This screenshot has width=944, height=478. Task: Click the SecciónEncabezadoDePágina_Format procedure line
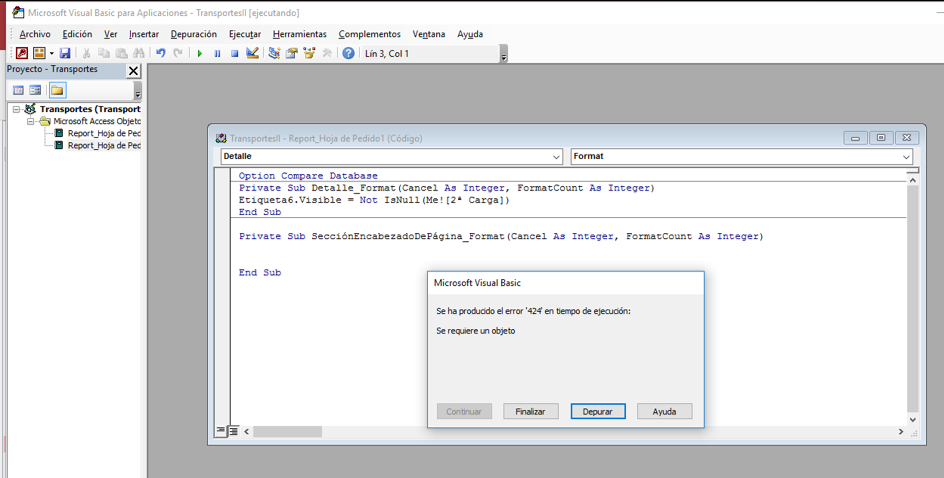(x=501, y=237)
